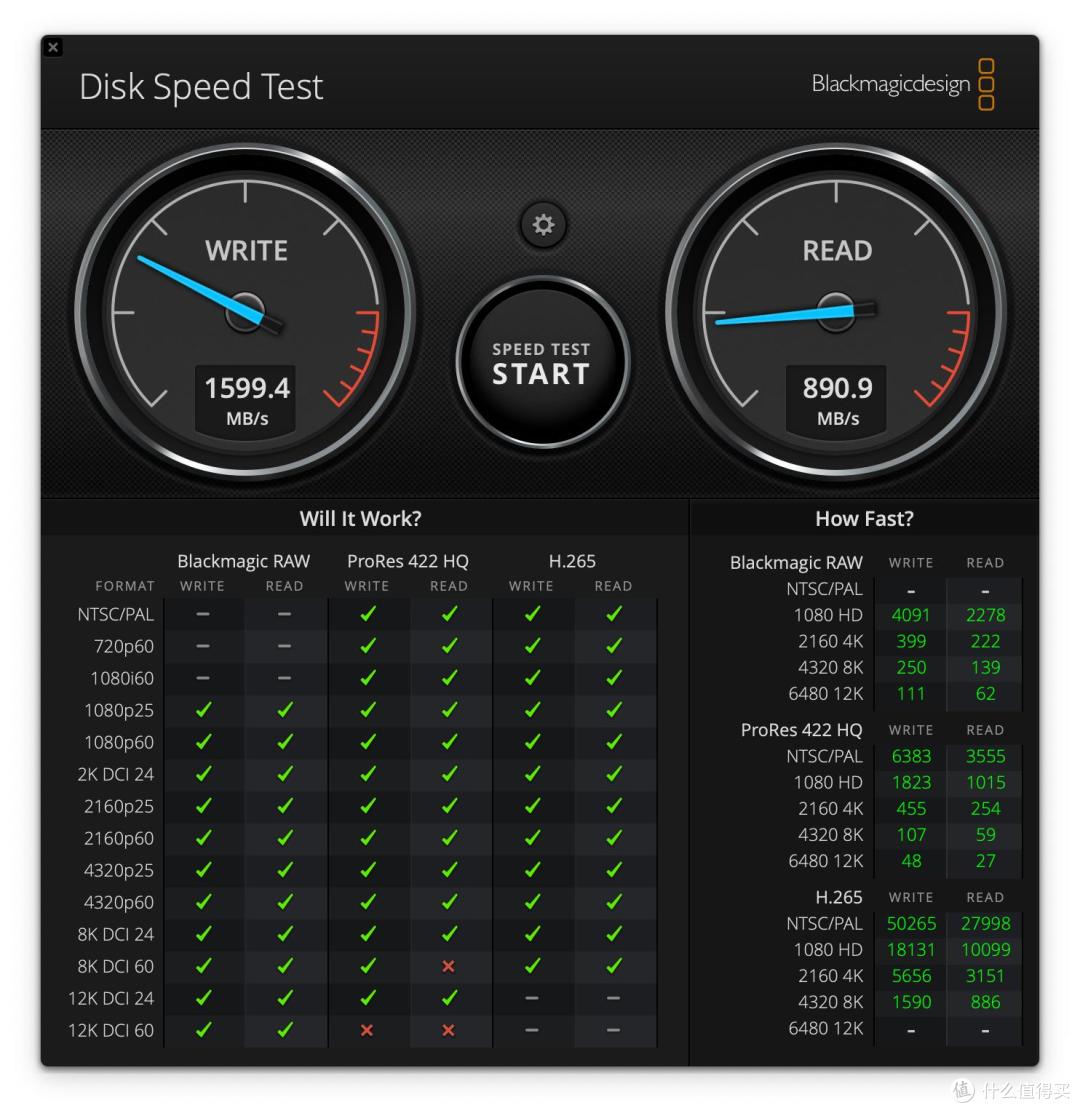This screenshot has width=1080, height=1113.
Task: Click the 2160p25 H.265 read checkmark
Action: tap(614, 806)
